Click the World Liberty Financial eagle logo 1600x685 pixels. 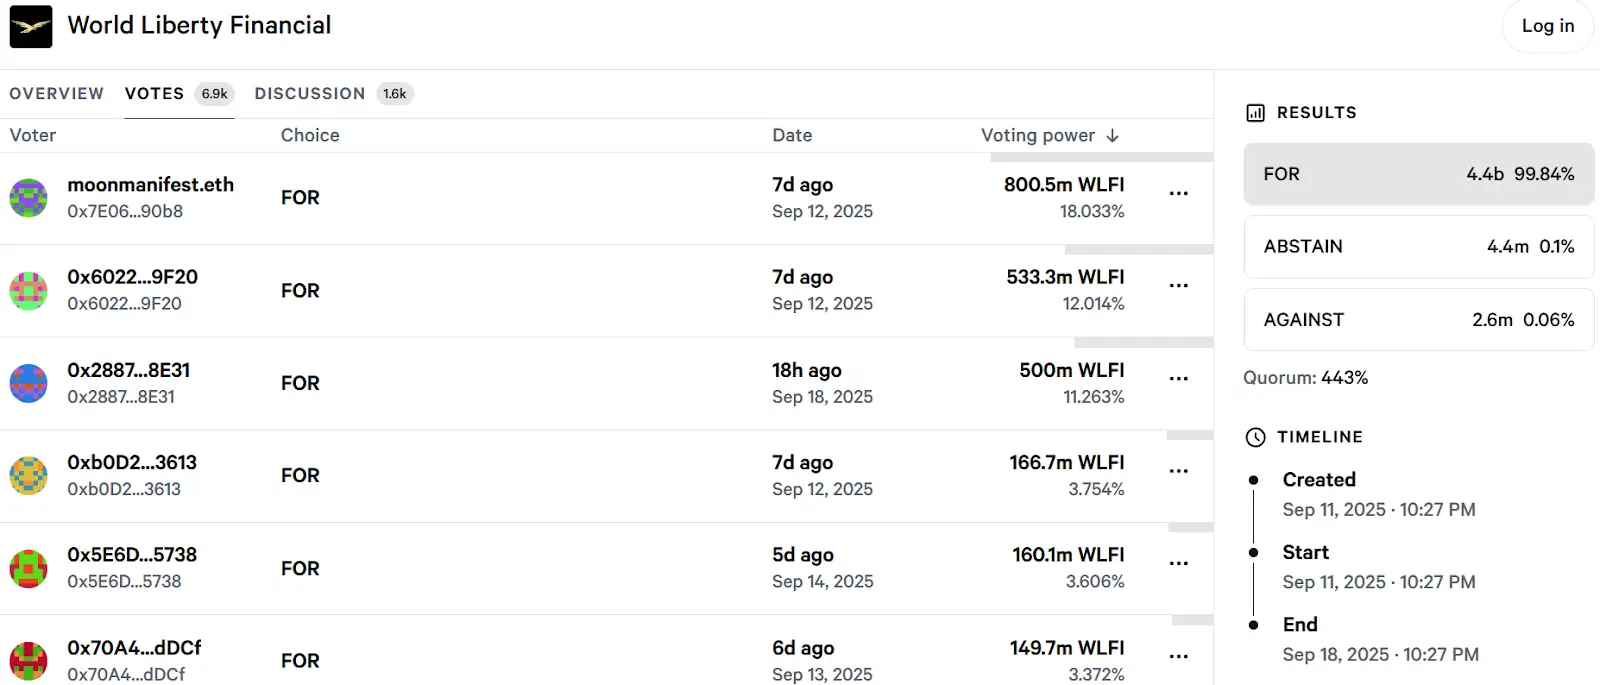(x=31, y=27)
